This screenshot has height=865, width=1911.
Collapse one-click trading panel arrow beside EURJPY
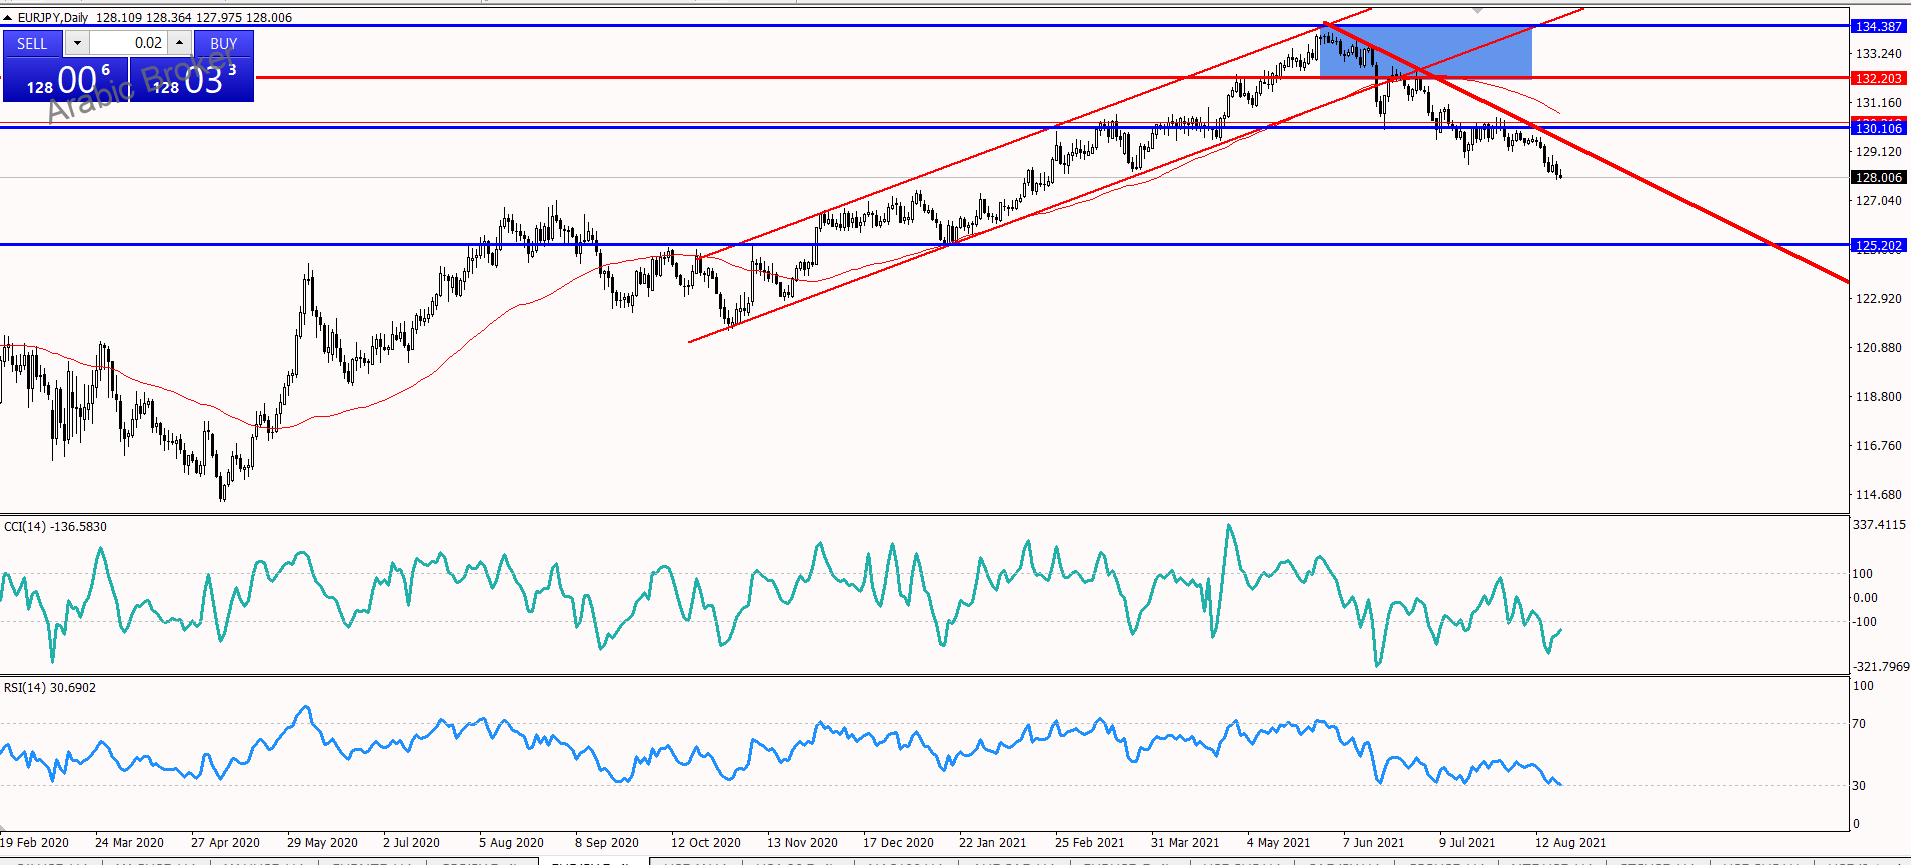pos(8,17)
